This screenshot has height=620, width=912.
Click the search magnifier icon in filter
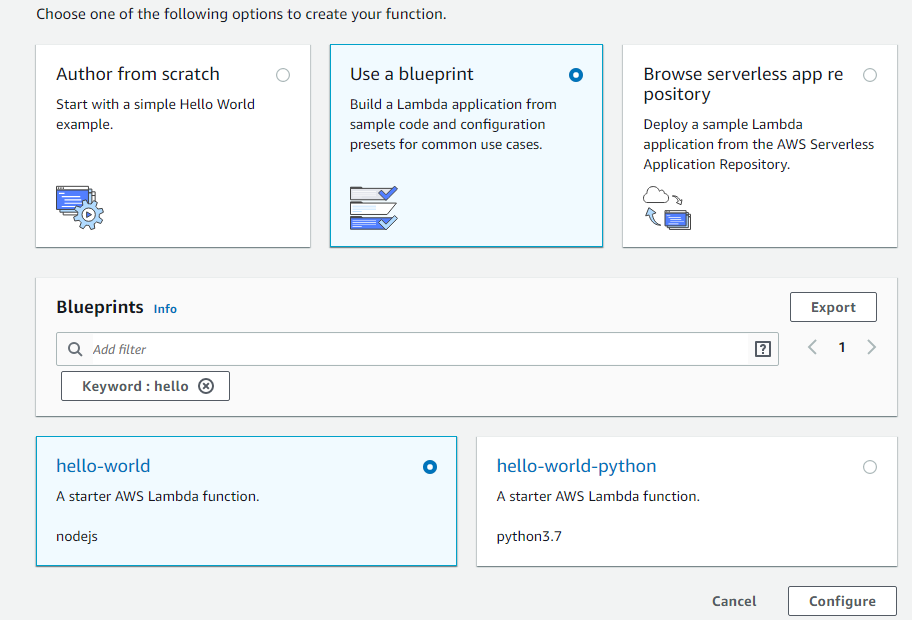tap(75, 349)
